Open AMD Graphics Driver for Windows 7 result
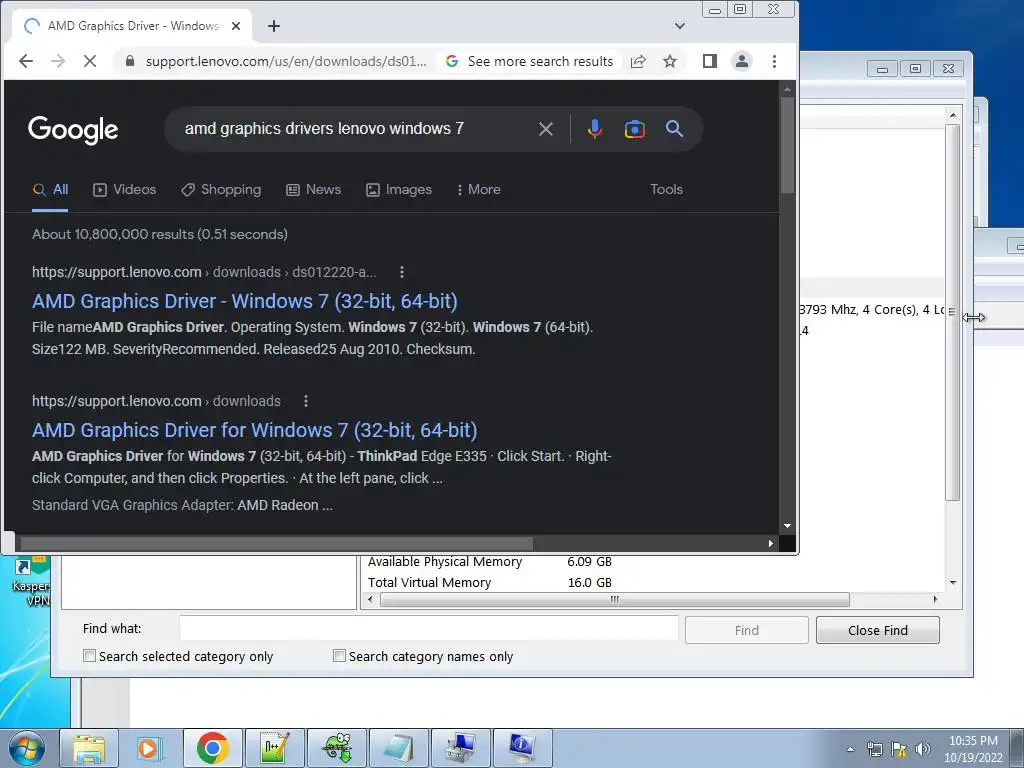Image resolution: width=1024 pixels, height=768 pixels. point(255,430)
